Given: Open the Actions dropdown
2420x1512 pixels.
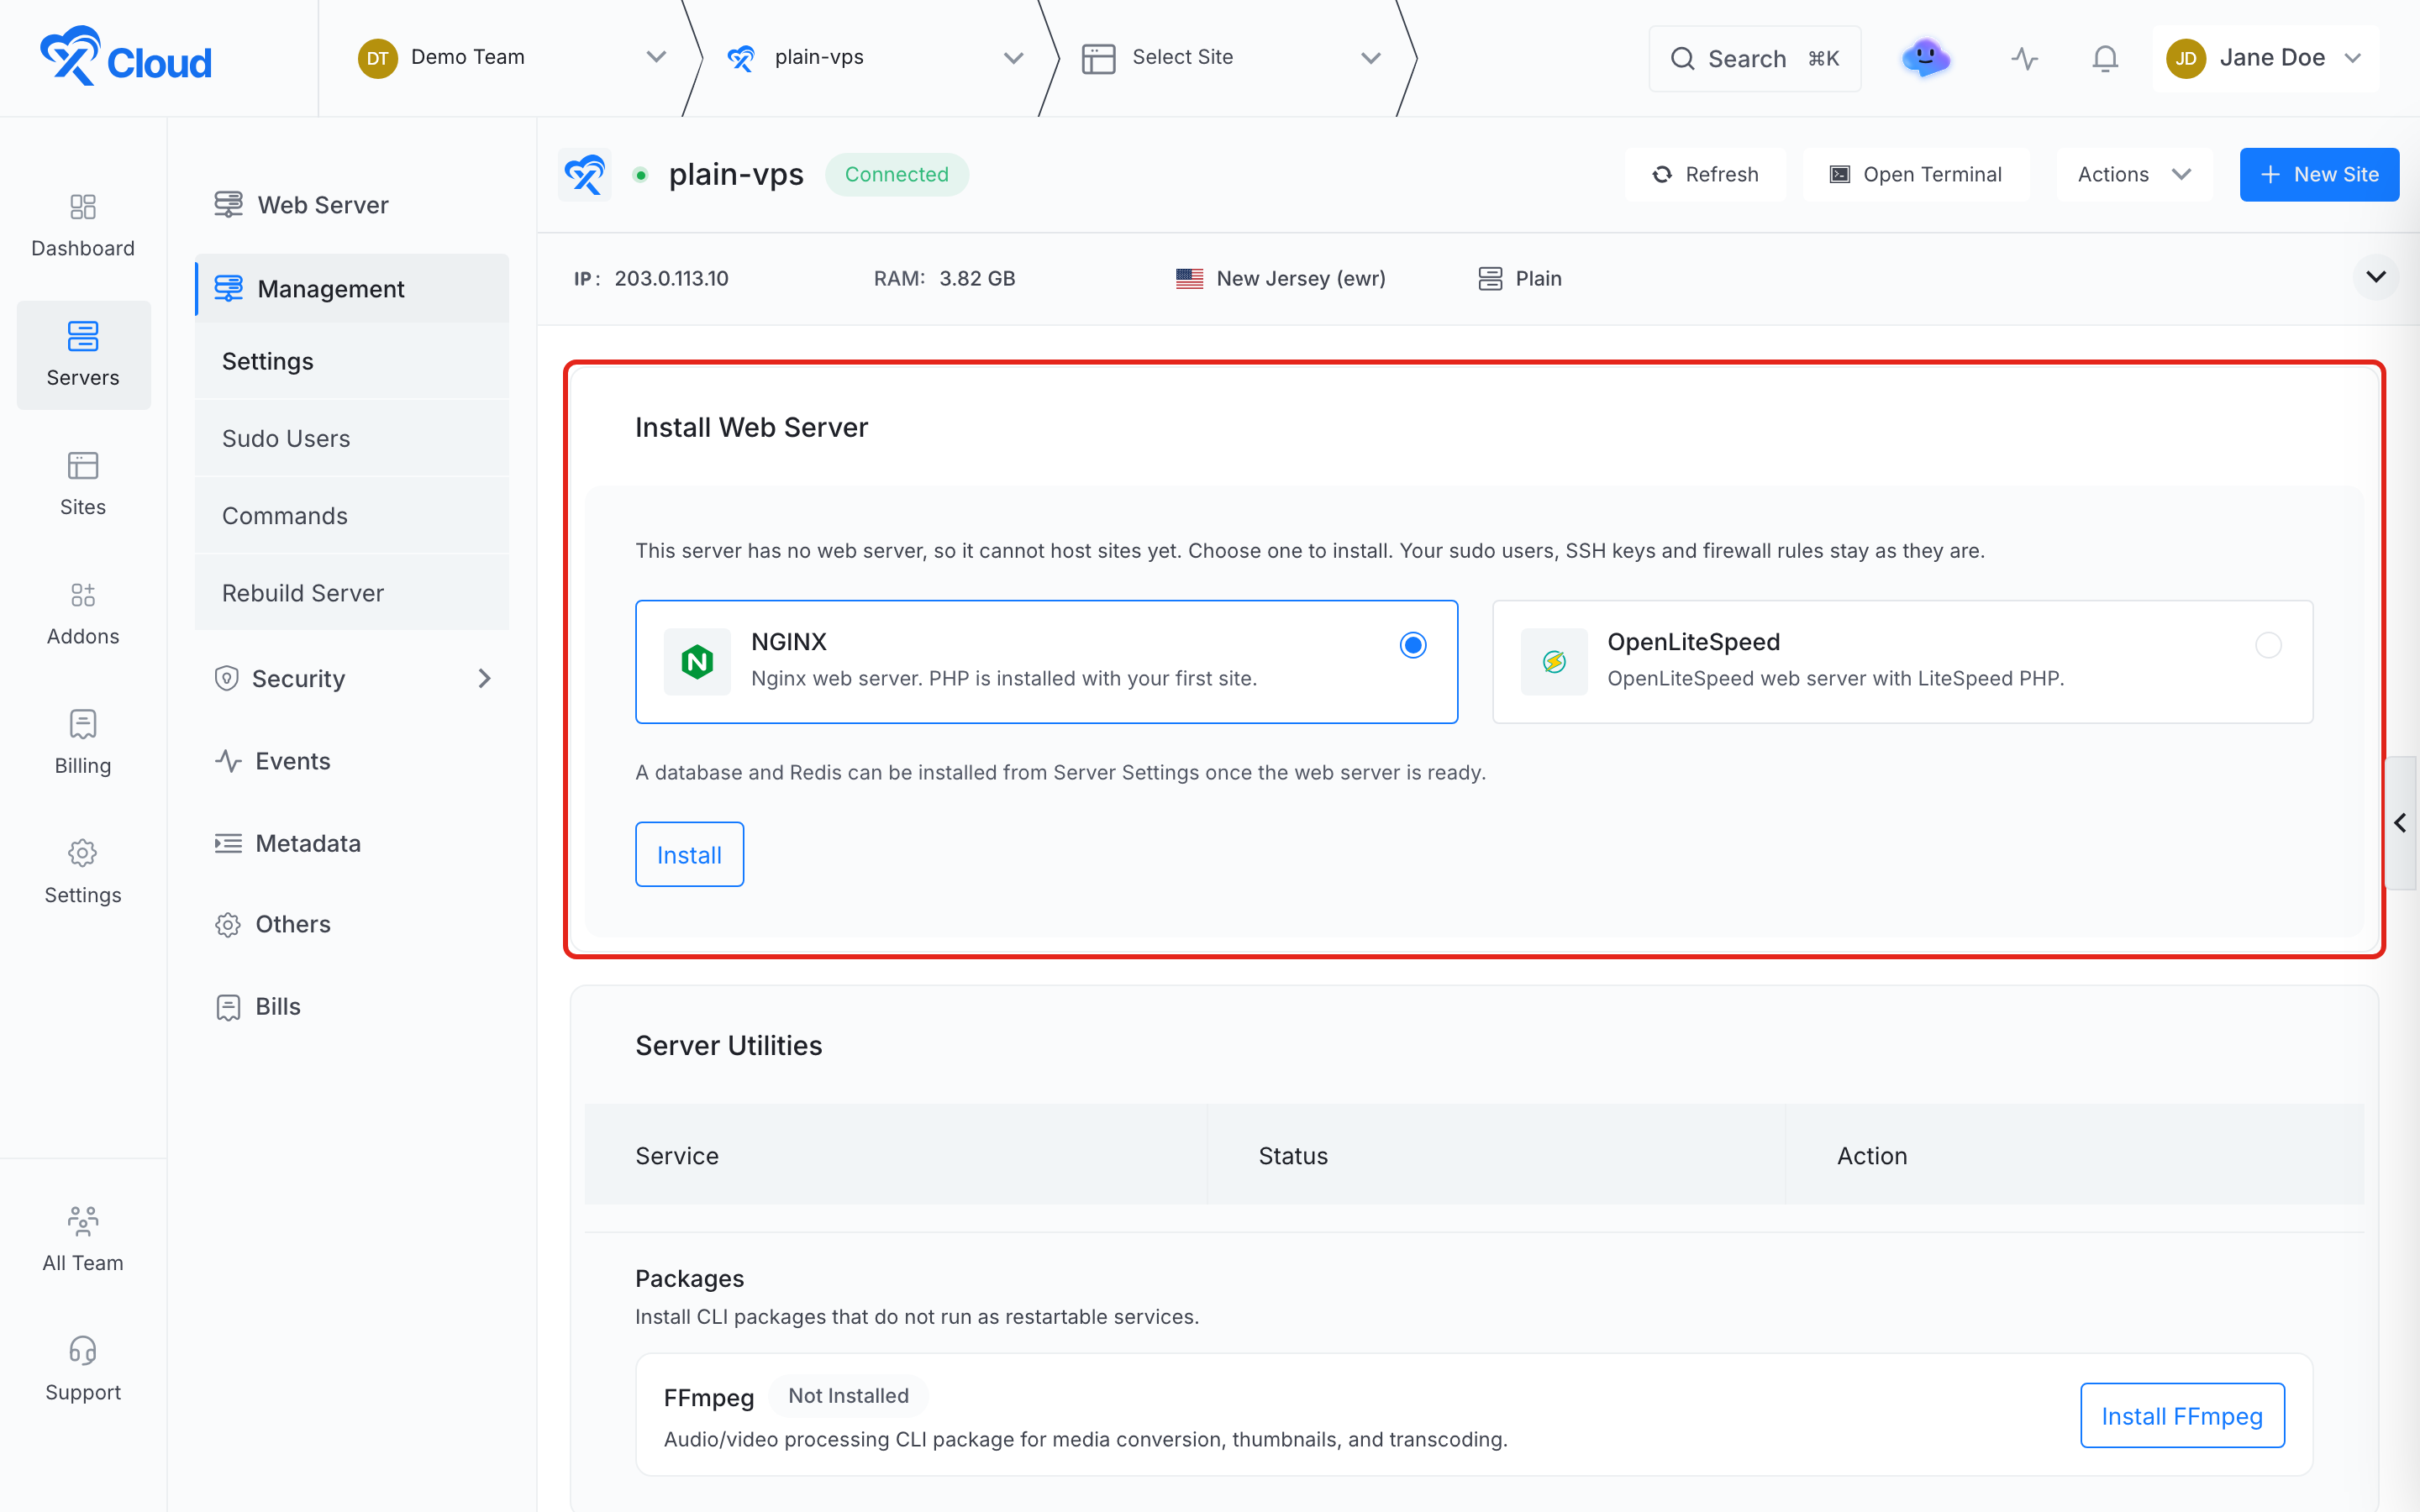Looking at the screenshot, I should coord(2134,174).
